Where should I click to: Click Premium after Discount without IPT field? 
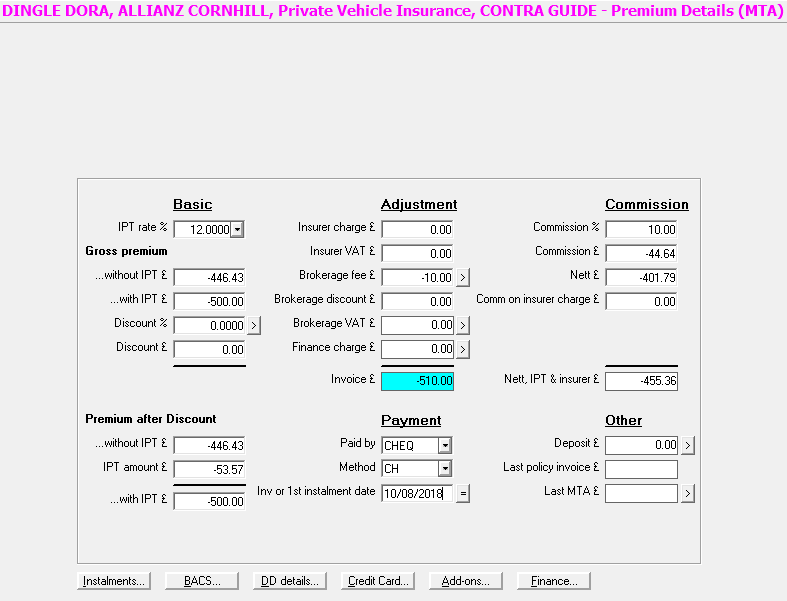[x=209, y=445]
